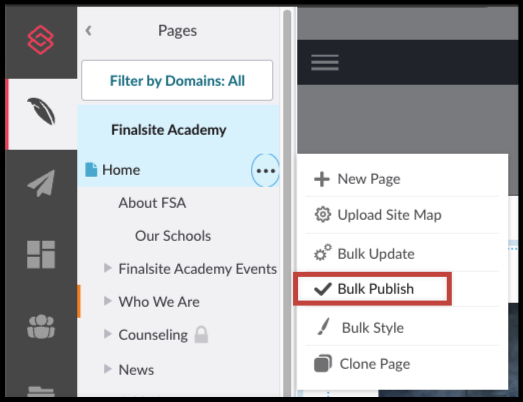This screenshot has width=523, height=402.
Task: Expand the Finalsite Academy Events branch
Action: coord(107,268)
